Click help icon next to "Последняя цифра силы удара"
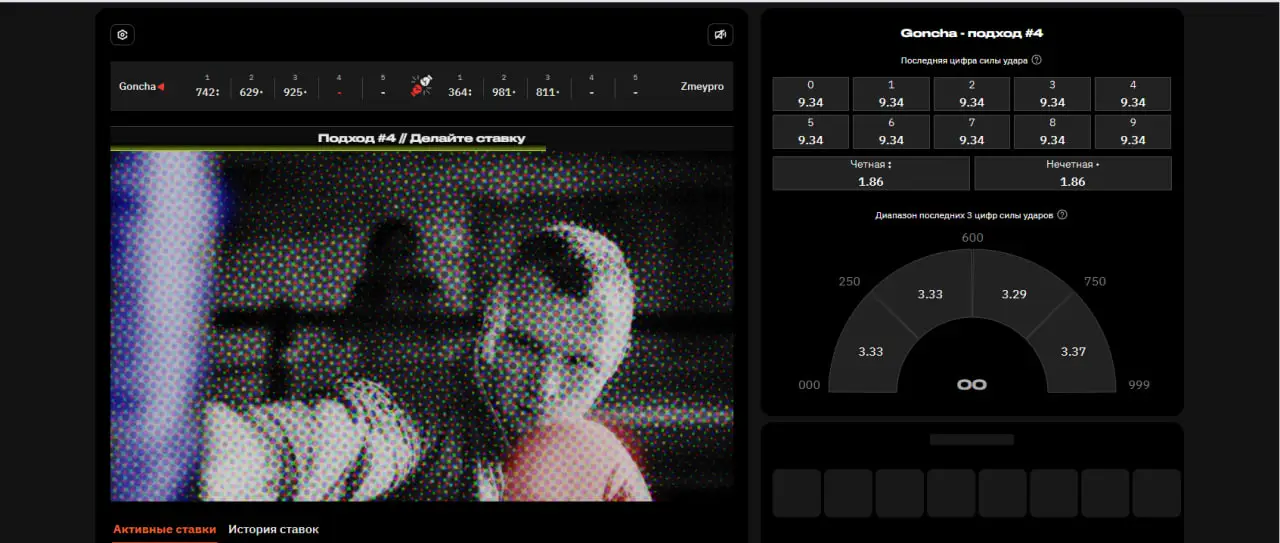This screenshot has width=1280, height=543. 1036,60
